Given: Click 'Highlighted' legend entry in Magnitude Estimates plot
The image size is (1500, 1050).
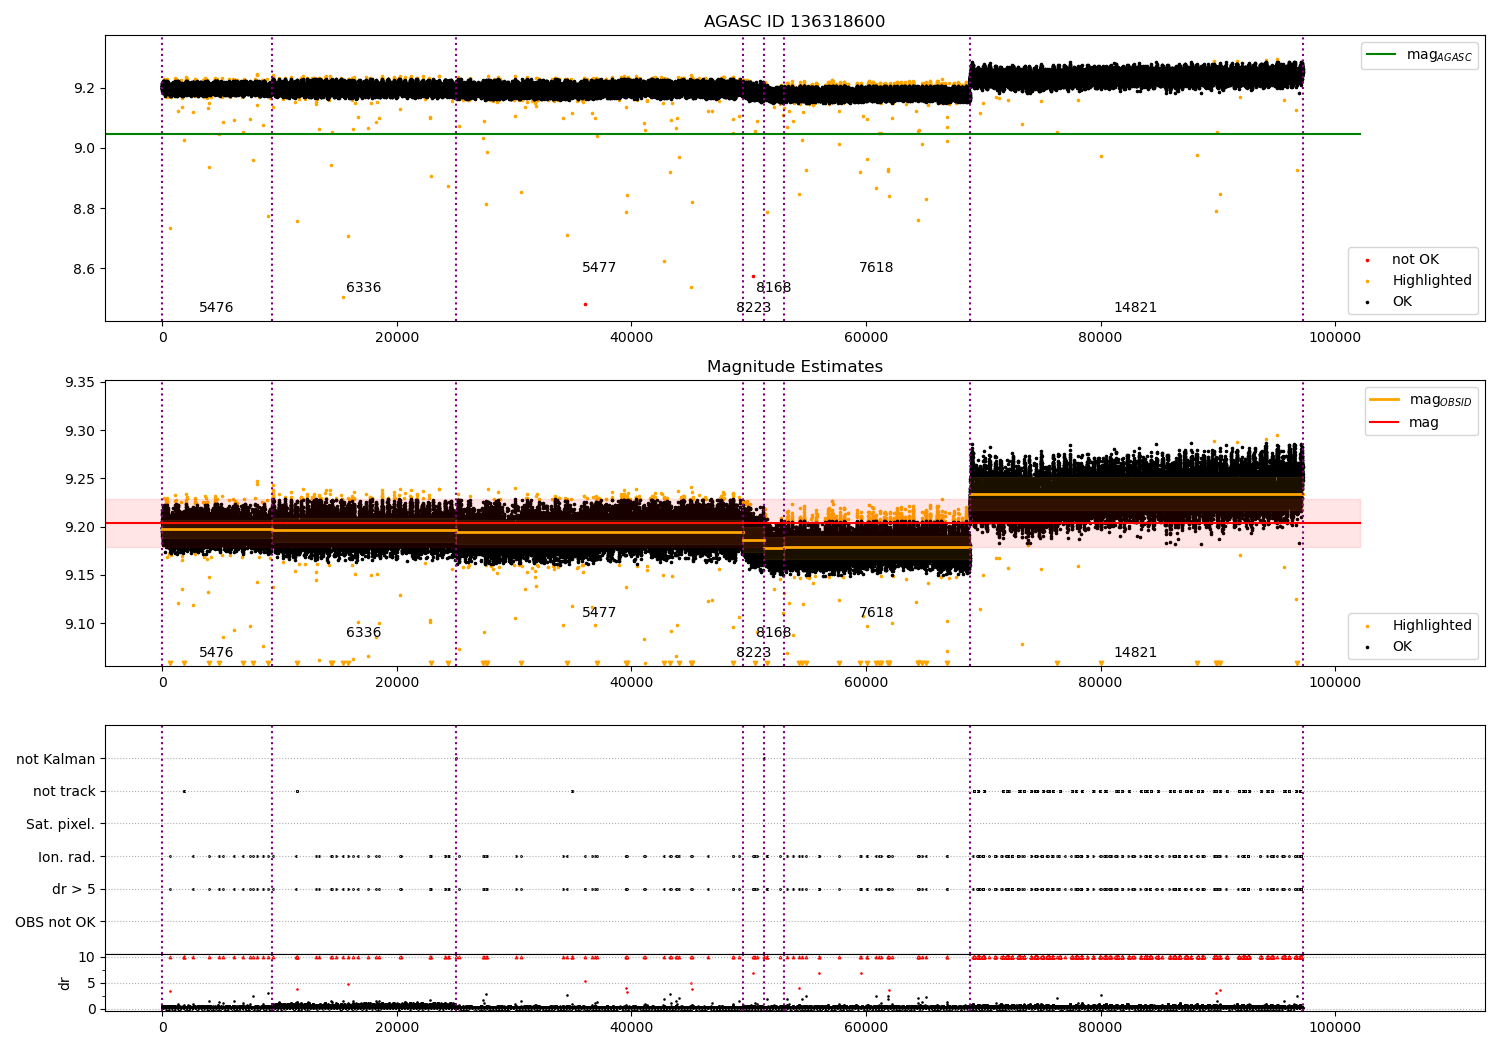Looking at the screenshot, I should click(x=1431, y=626).
